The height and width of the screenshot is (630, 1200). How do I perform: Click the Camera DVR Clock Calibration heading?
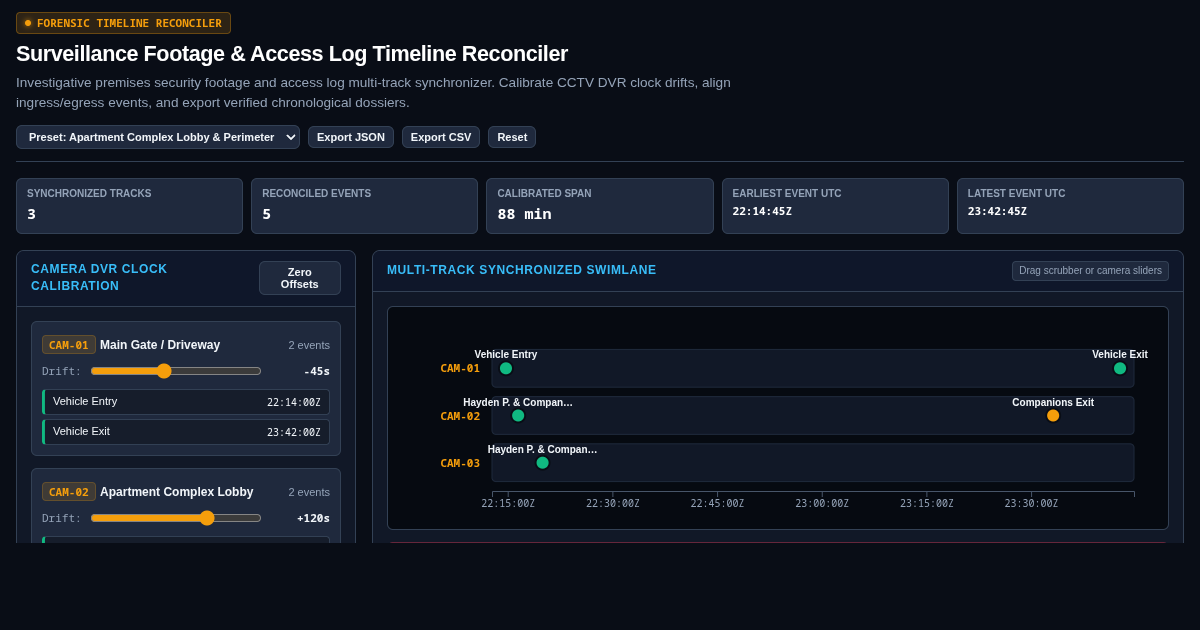[x=99, y=278]
